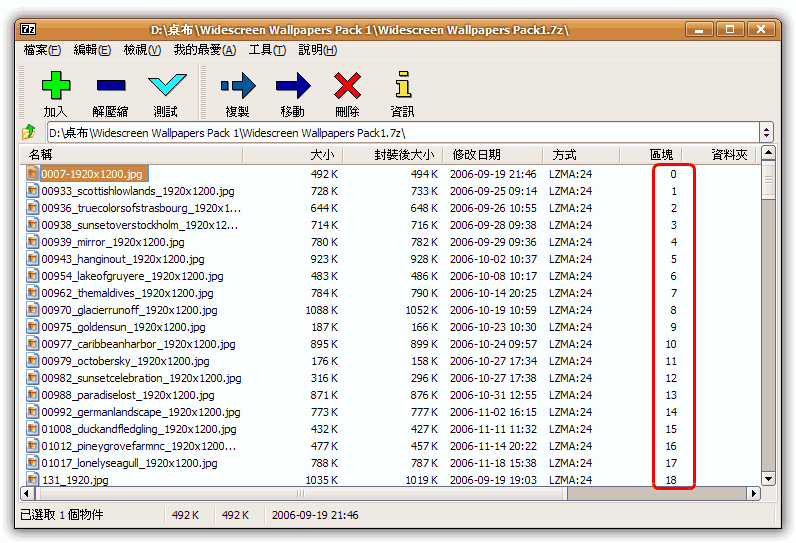Select 00962_themaldives_1920x1200.jpg
The image size is (796, 543).
coord(127,293)
